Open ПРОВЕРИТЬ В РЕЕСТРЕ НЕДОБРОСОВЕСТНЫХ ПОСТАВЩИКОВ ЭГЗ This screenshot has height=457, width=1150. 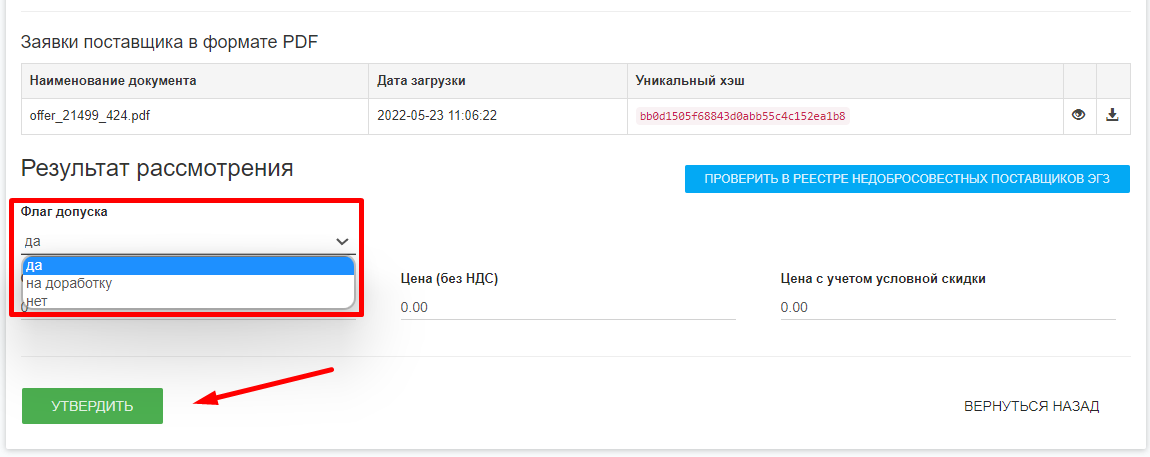[906, 179]
